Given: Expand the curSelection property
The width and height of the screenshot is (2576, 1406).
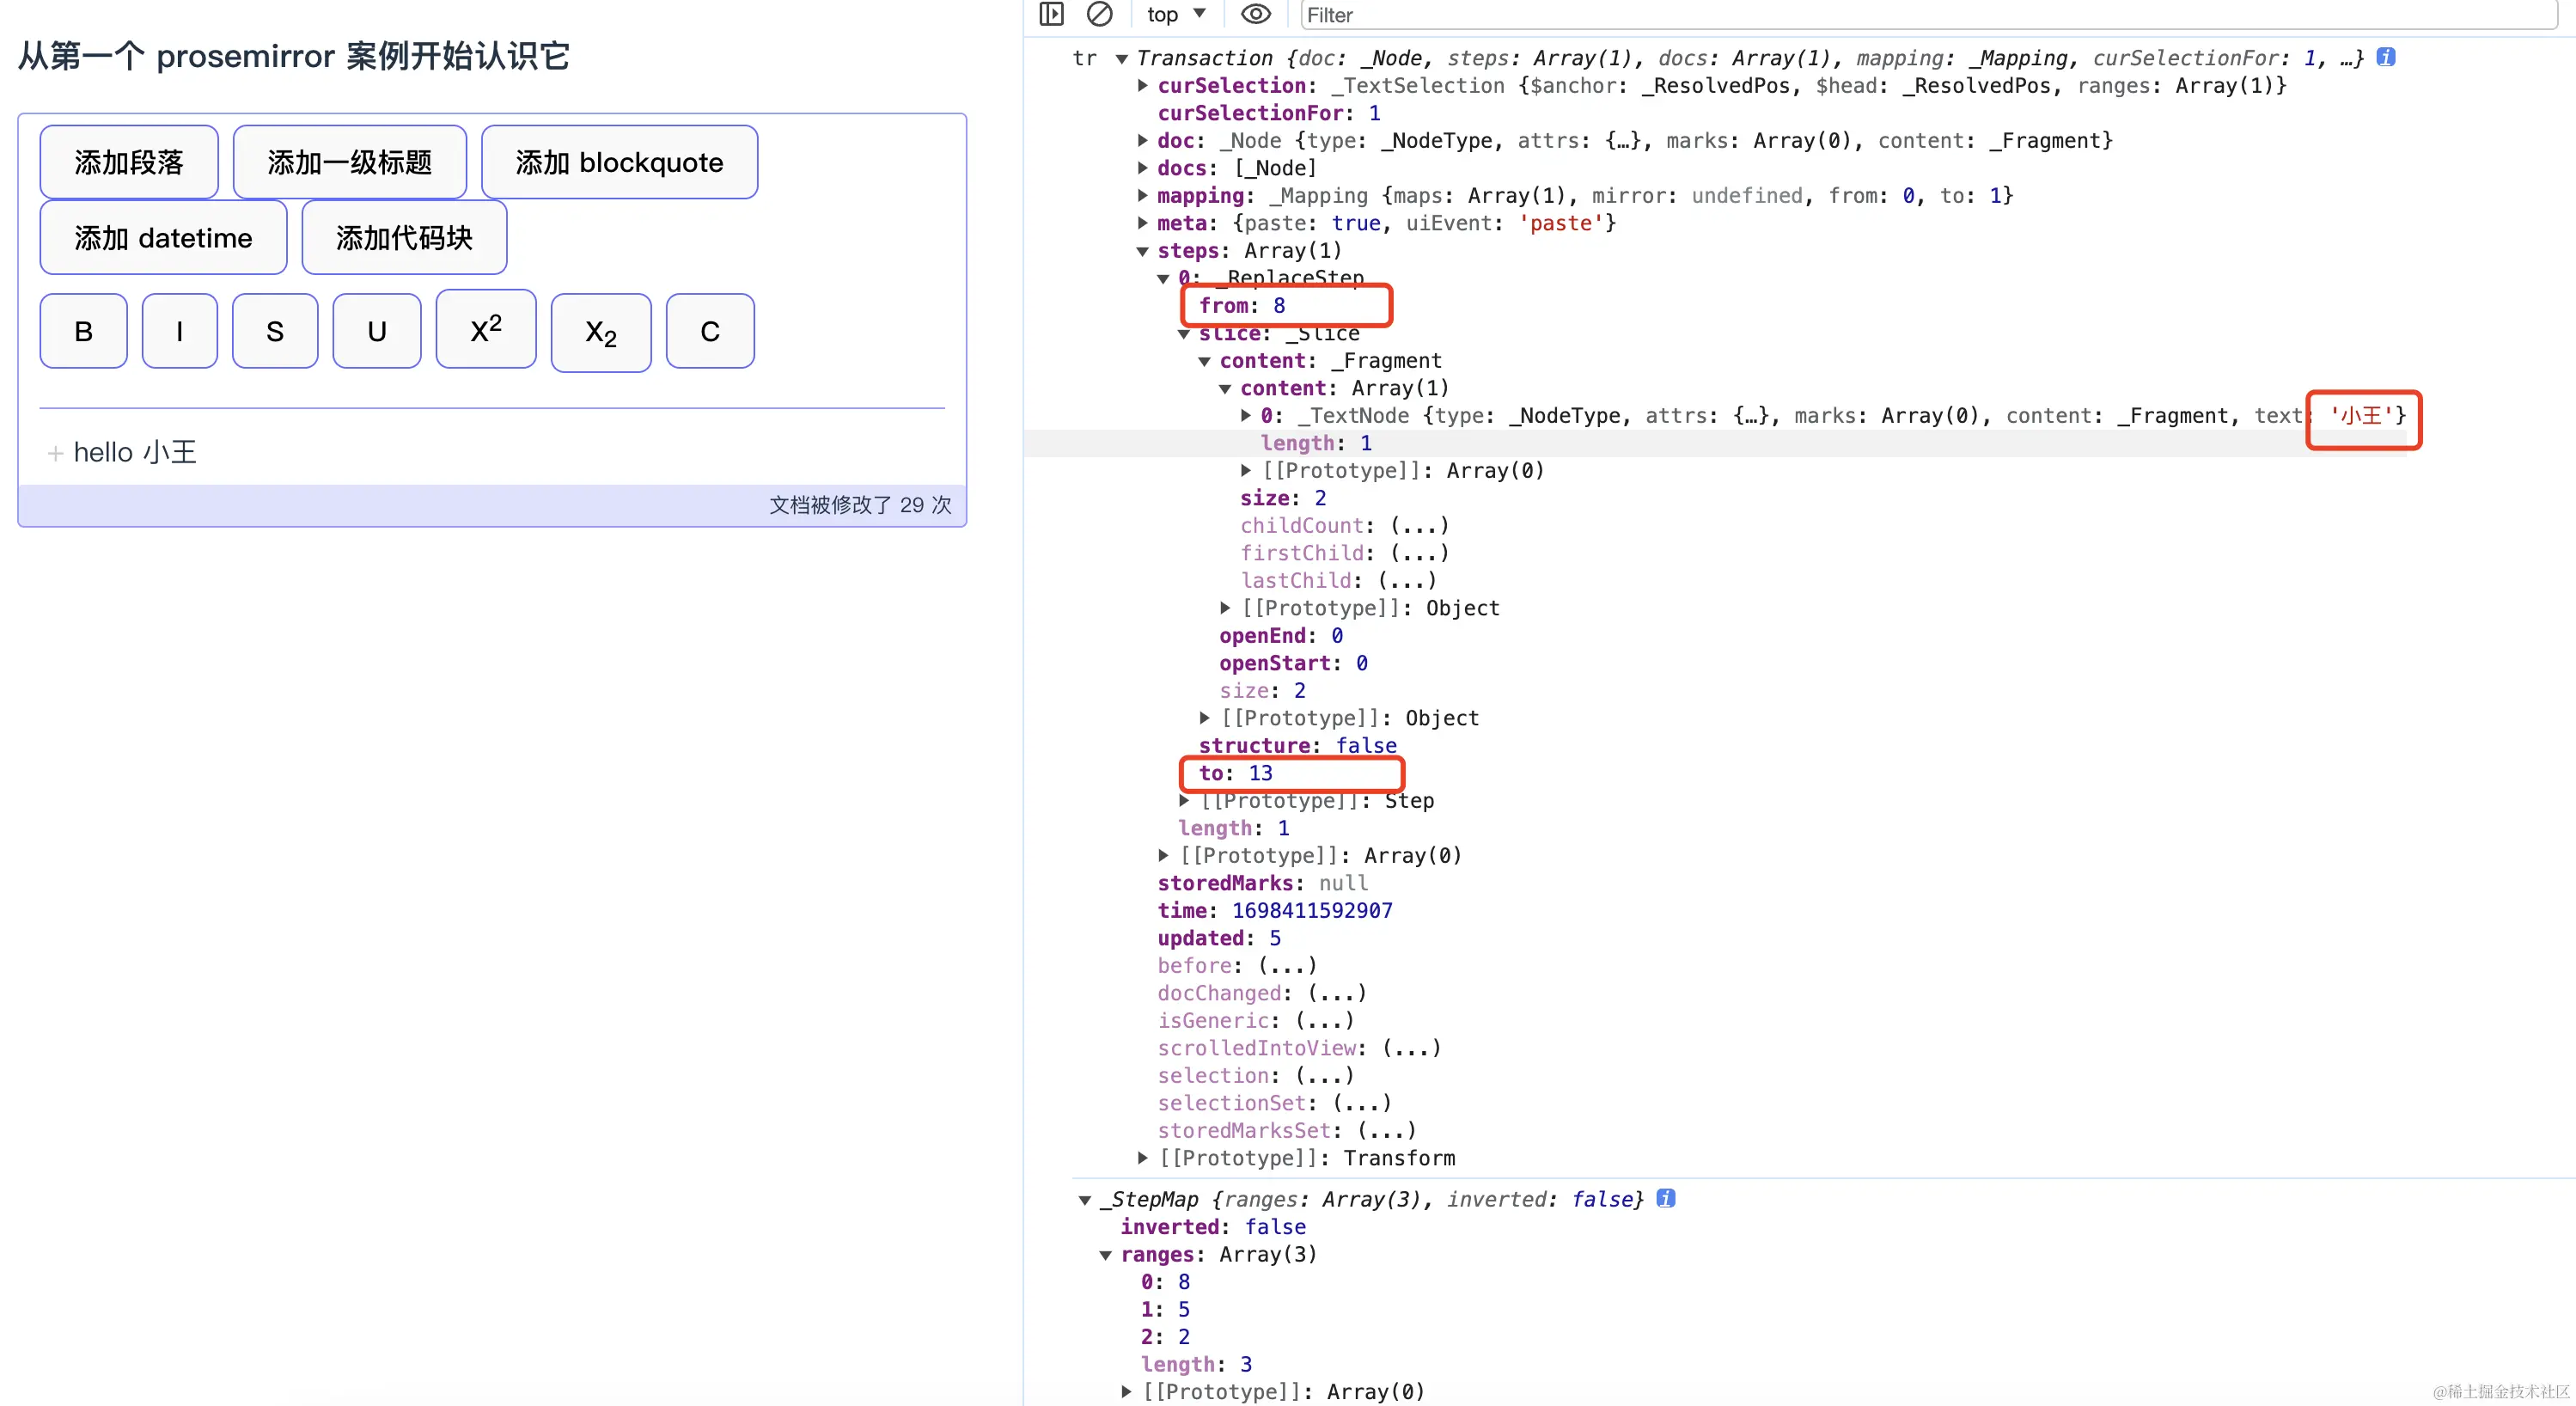Looking at the screenshot, I should tap(1143, 86).
